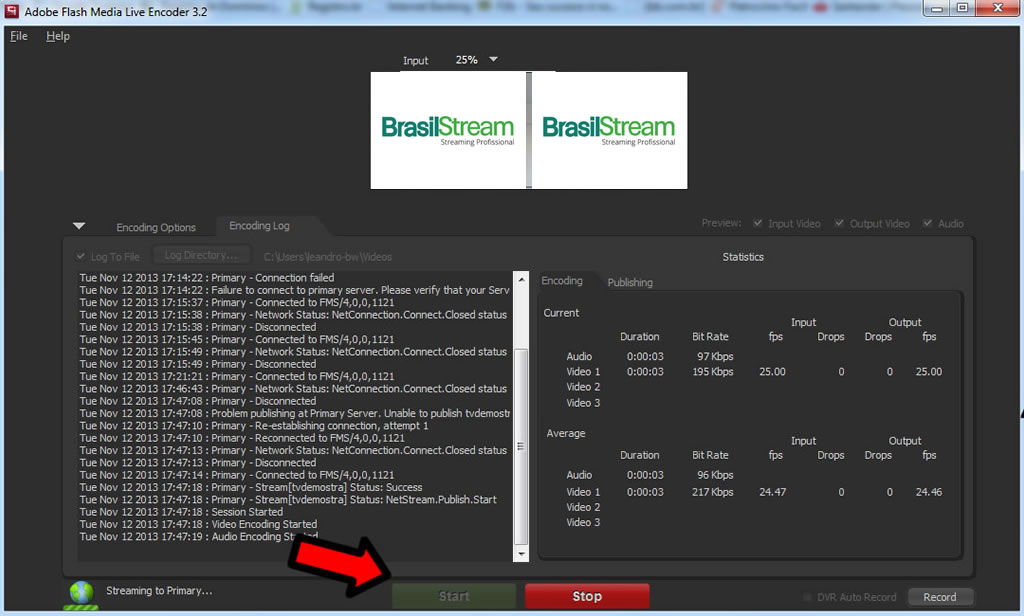Click the encoding log scrollbar thumb
The height and width of the screenshot is (616, 1024).
521,446
